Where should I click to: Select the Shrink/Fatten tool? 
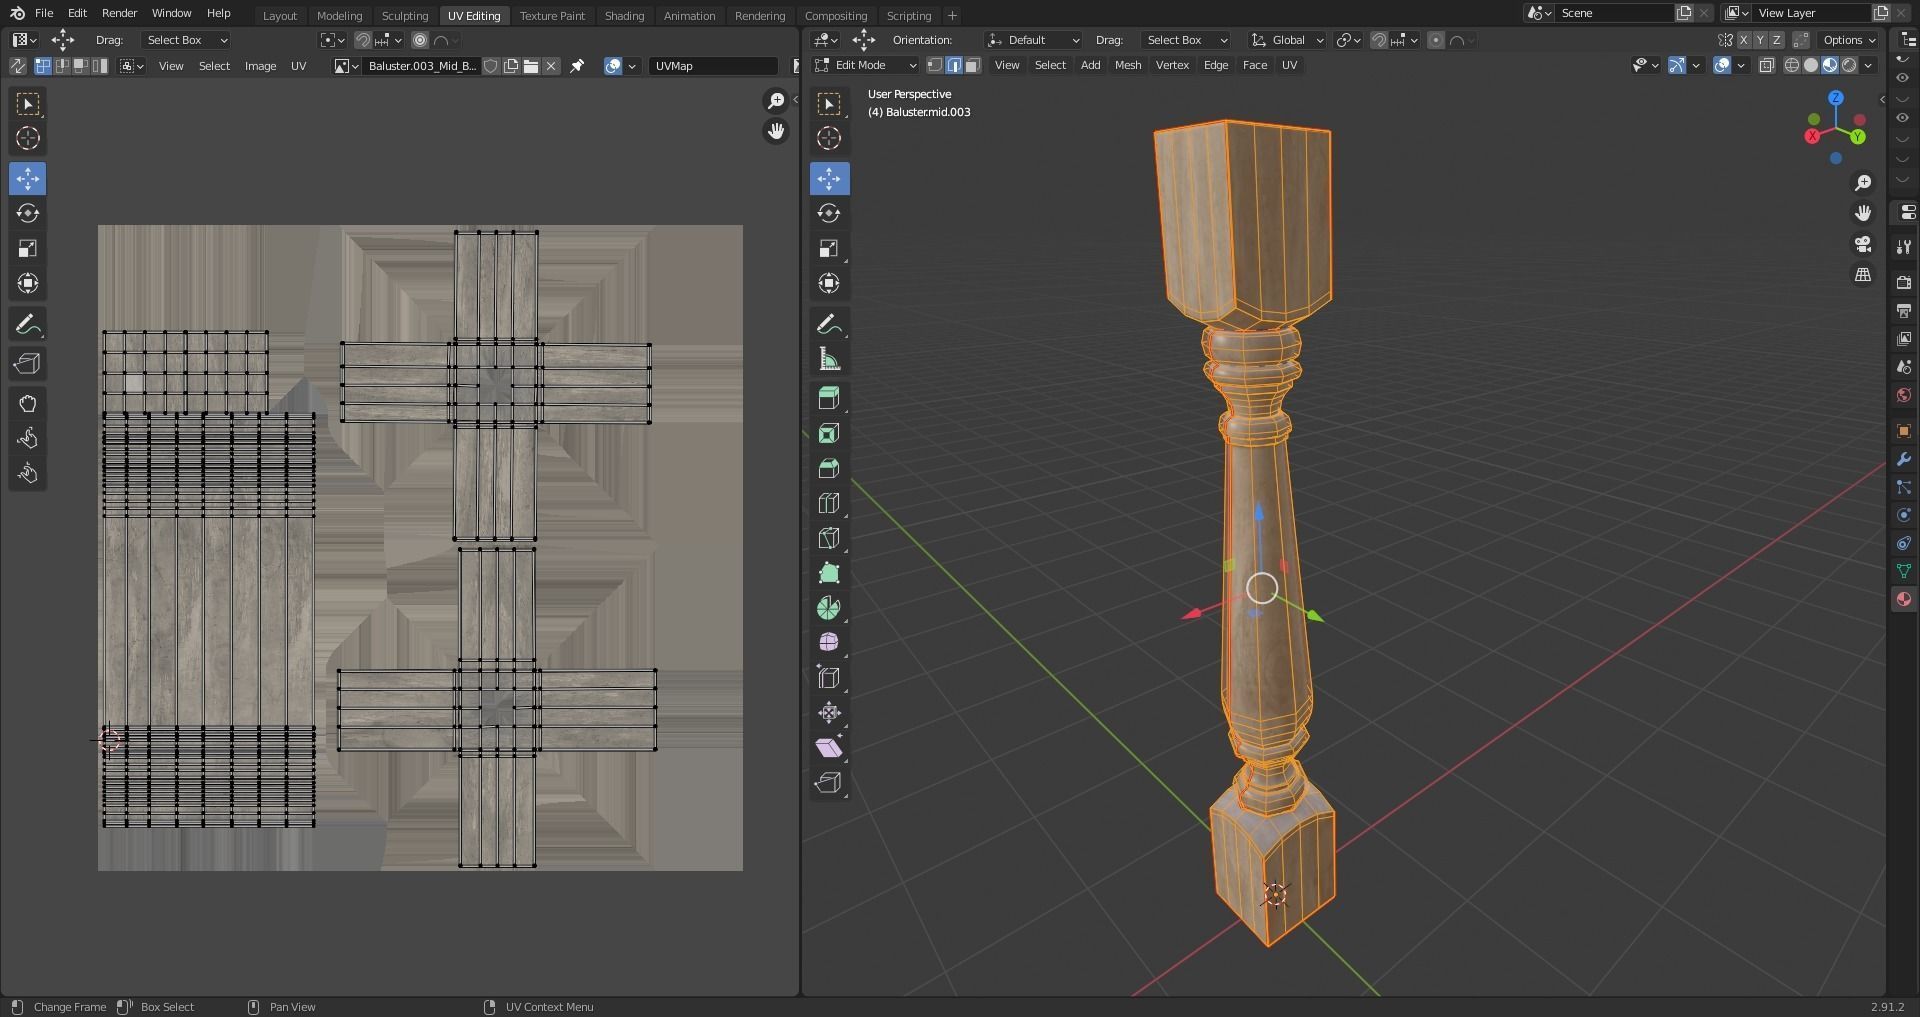click(x=829, y=713)
